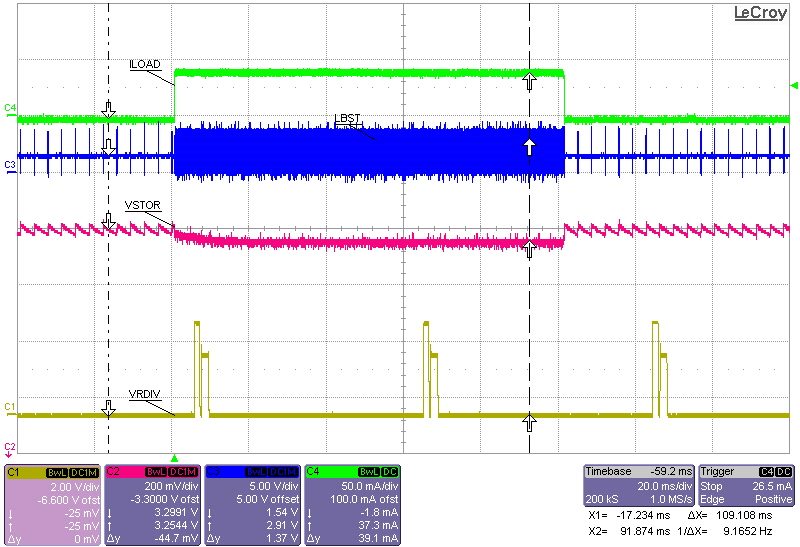800x547 pixels.
Task: Select the left dash-dot X1 cursor line
Action: tap(108, 300)
